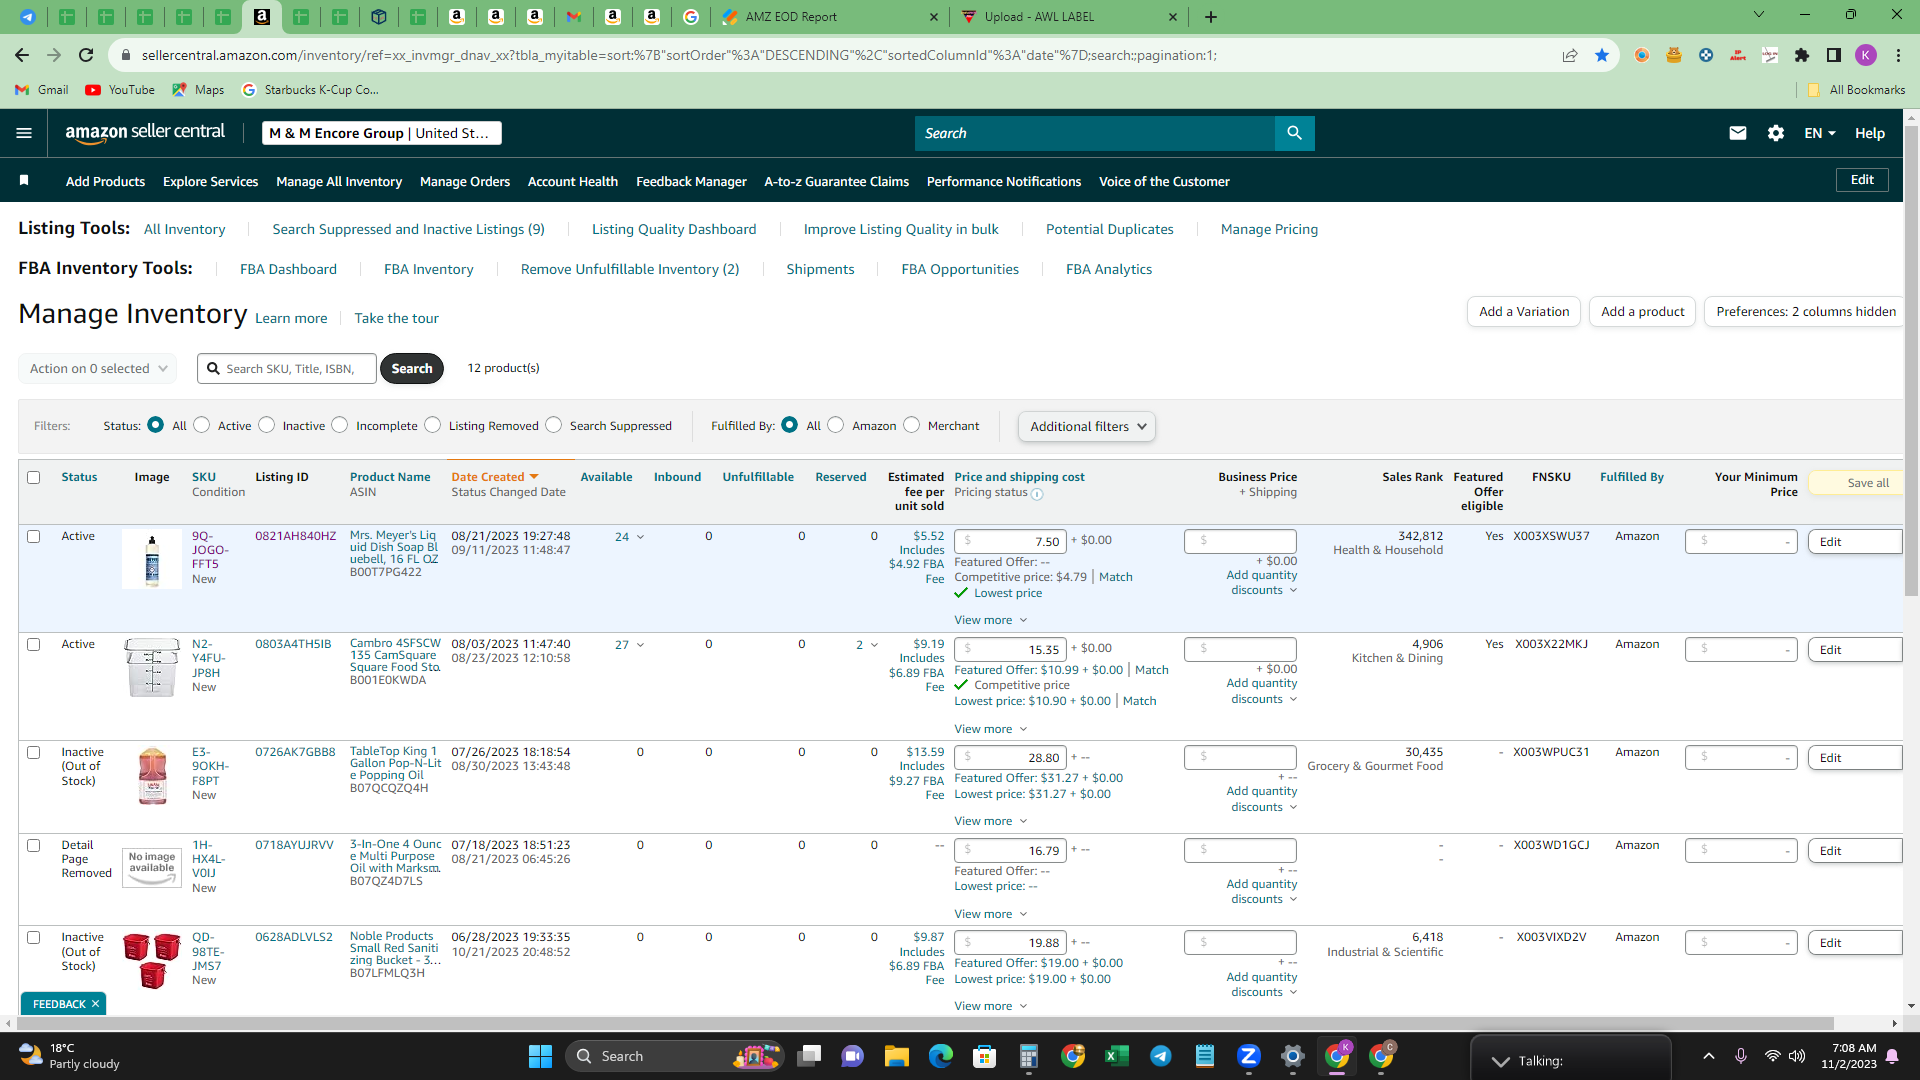Toggle the select-all checkbox in table header

tap(34, 478)
